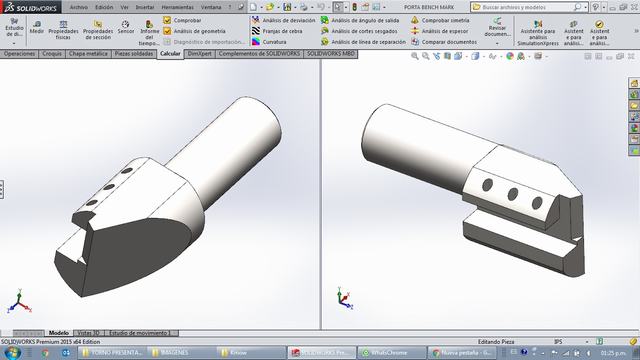This screenshot has height=360, width=640.
Task: Start Análisis de ángulo de salida
Action: coord(360,20)
